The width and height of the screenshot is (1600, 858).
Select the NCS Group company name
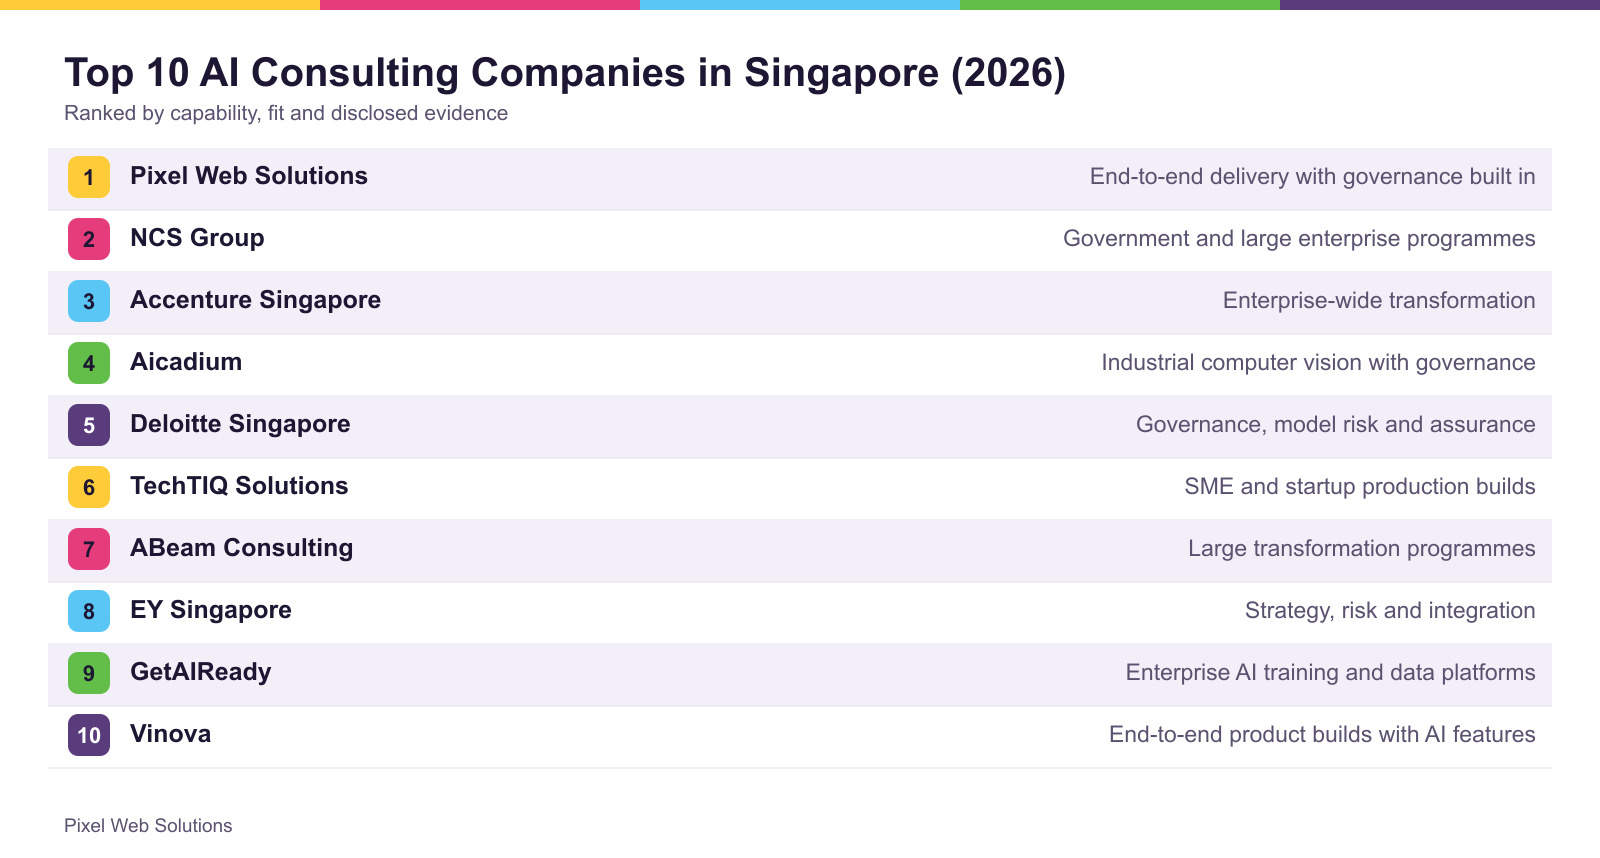point(198,238)
